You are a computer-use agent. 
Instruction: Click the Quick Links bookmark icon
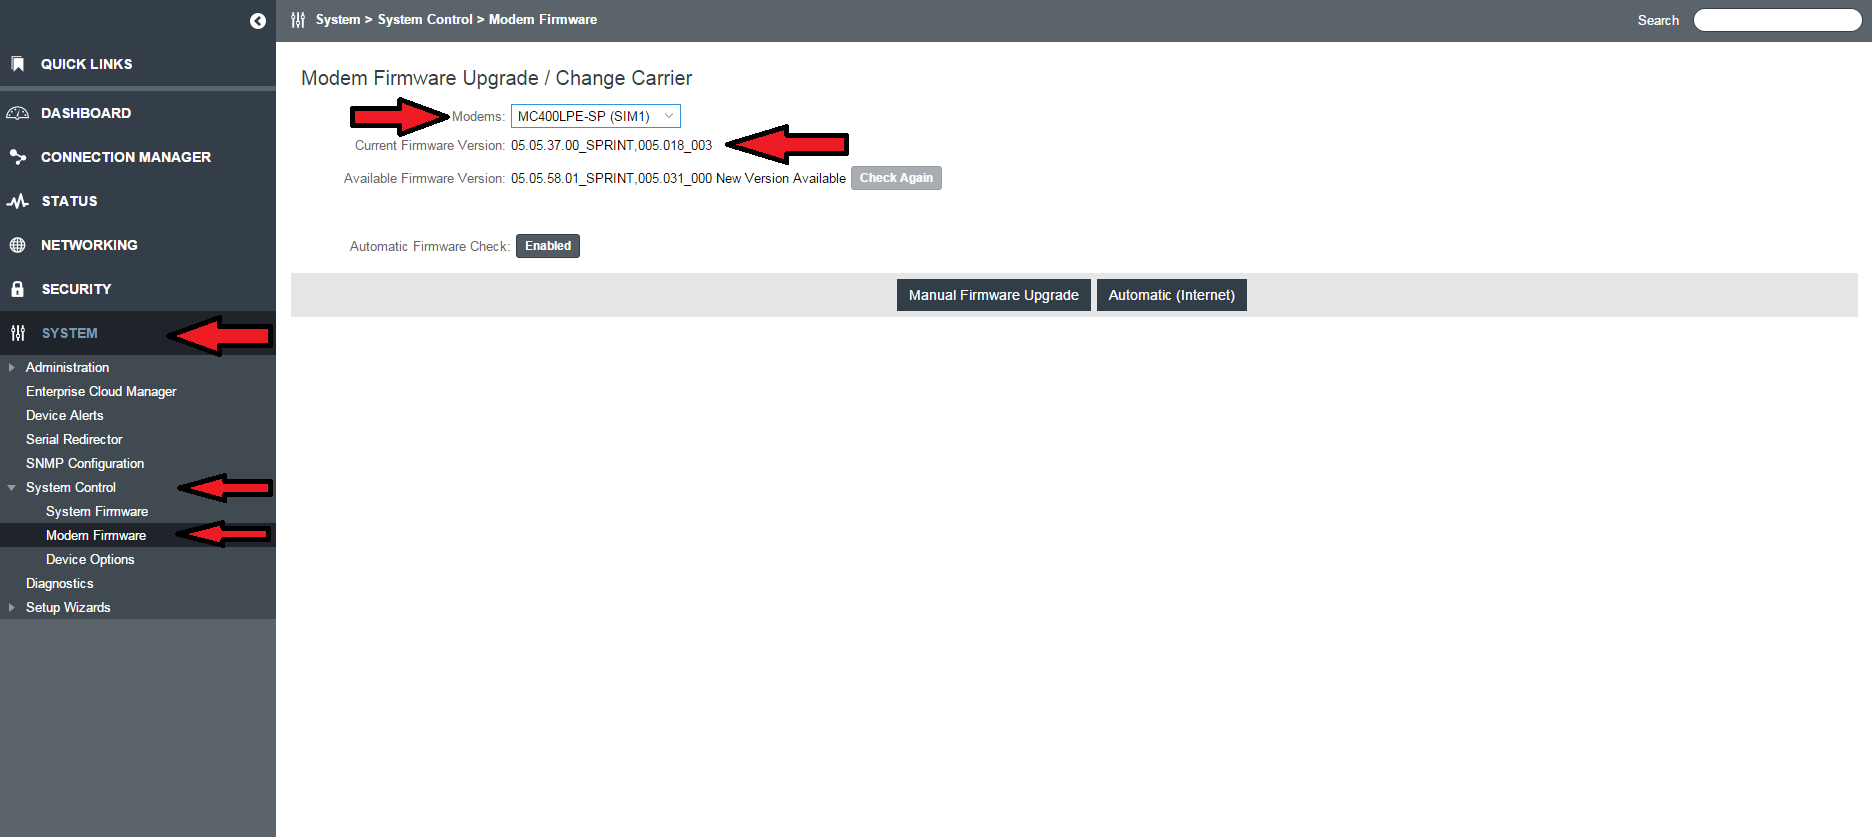(17, 64)
